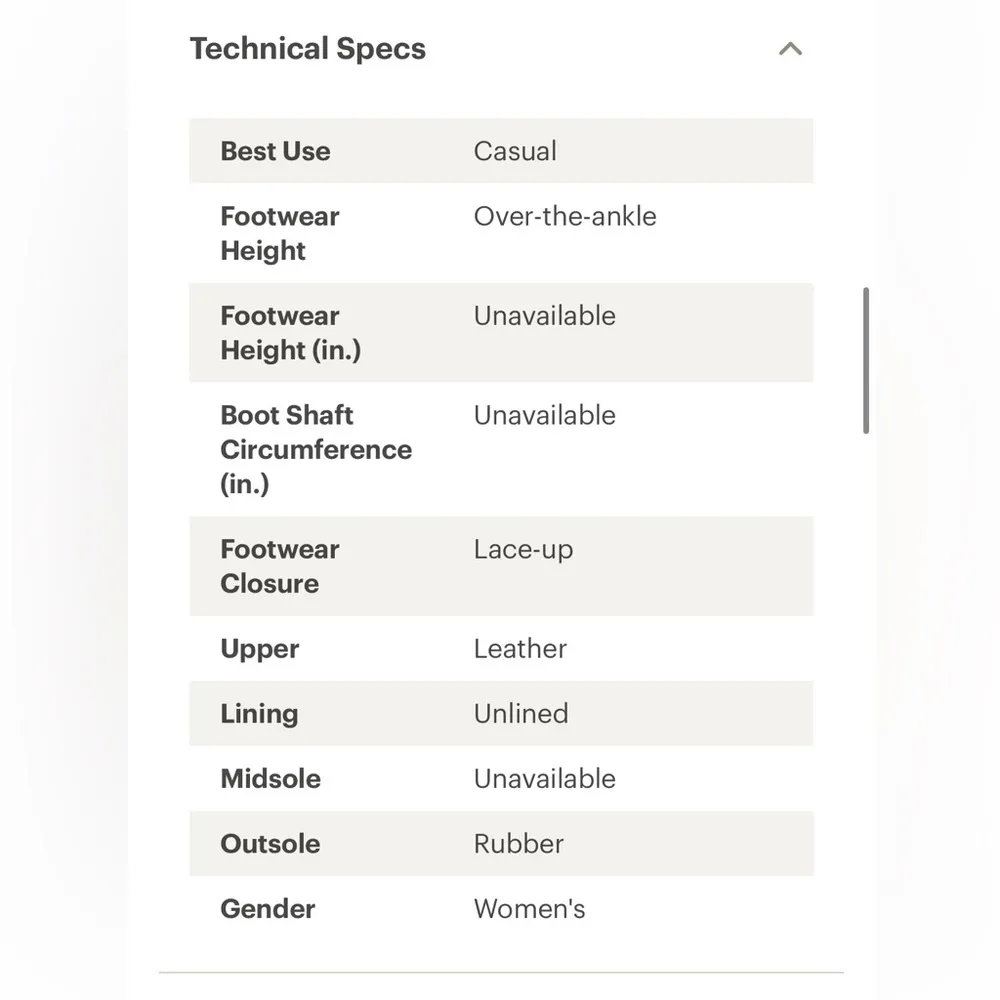The width and height of the screenshot is (1000, 1000).
Task: Click the Casual value text
Action: click(x=515, y=151)
